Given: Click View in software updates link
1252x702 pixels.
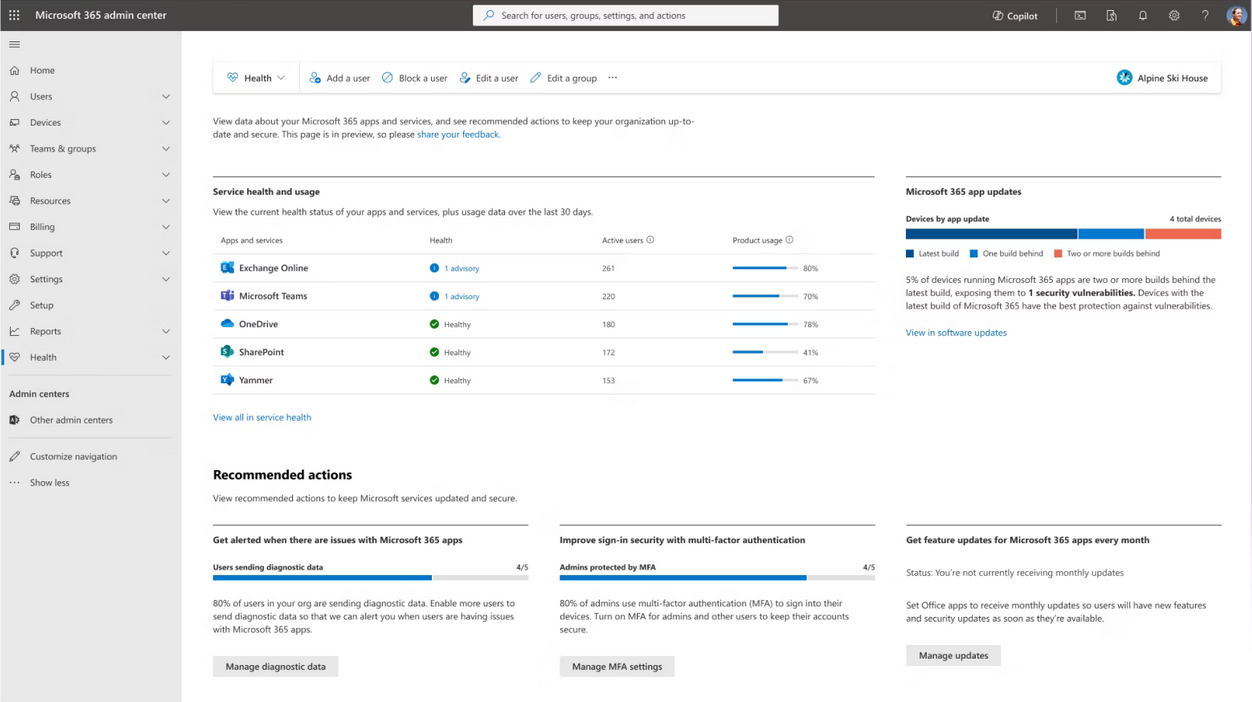Looking at the screenshot, I should click(956, 332).
